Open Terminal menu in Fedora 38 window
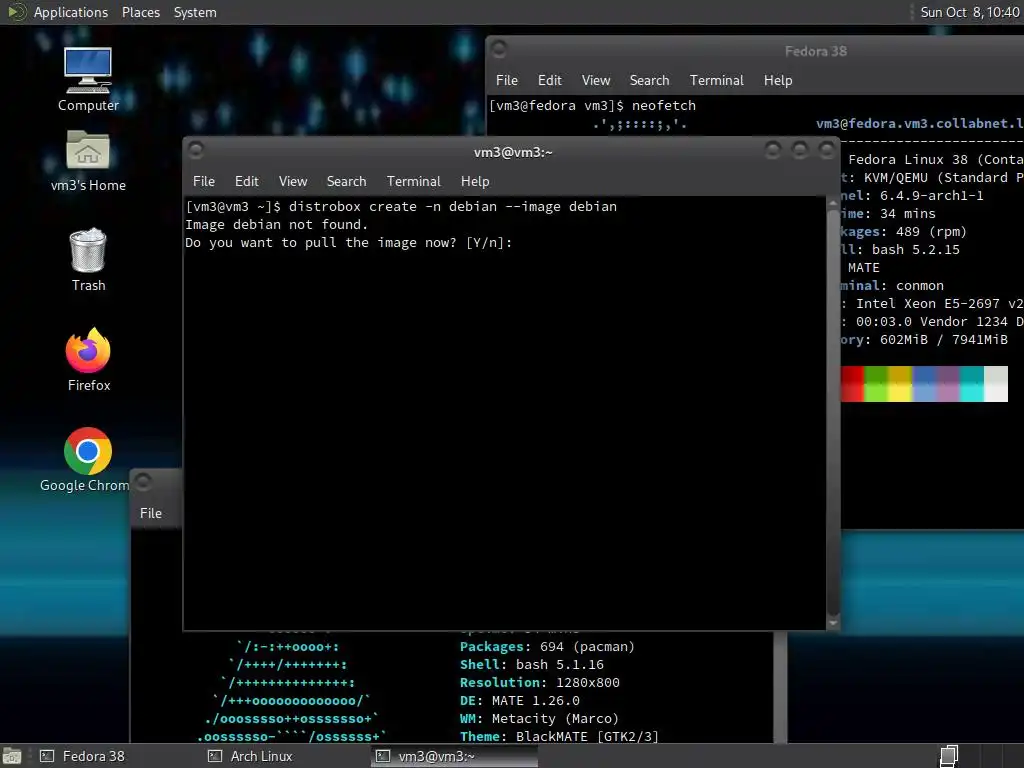This screenshot has width=1024, height=768. pos(716,80)
